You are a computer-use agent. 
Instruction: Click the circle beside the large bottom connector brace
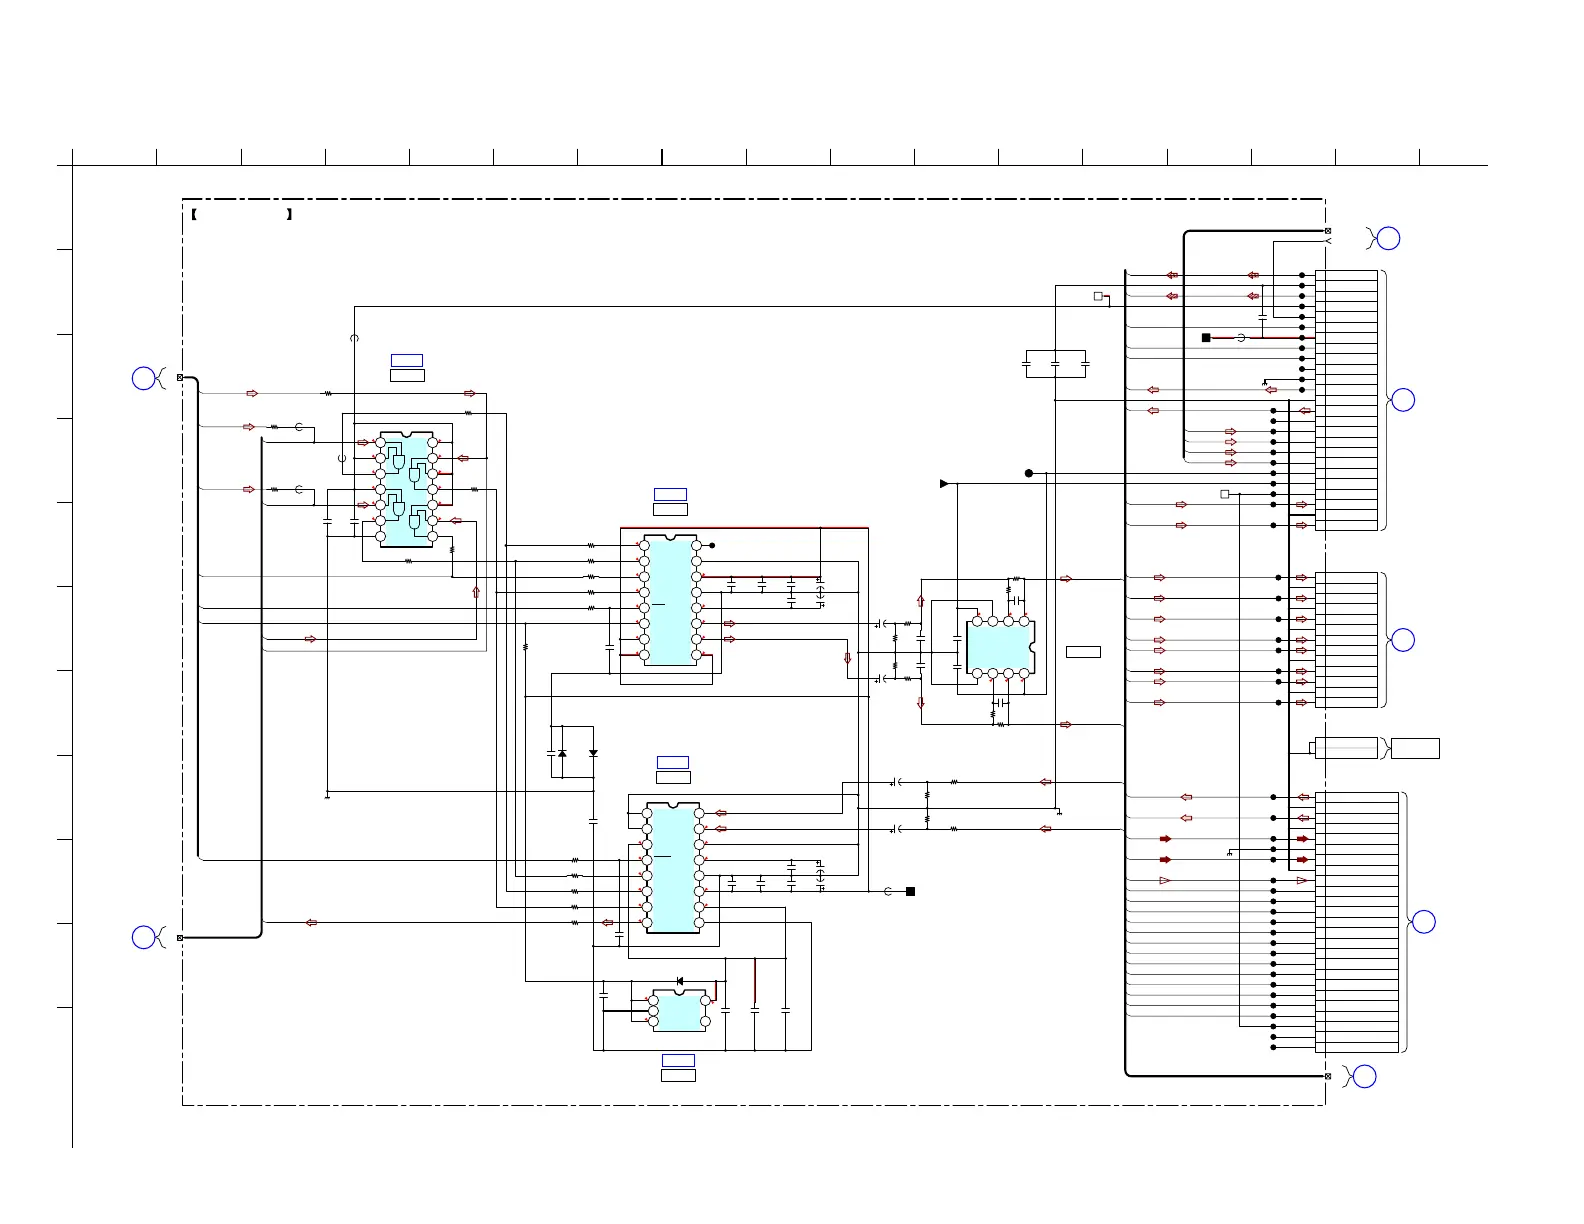click(1423, 922)
